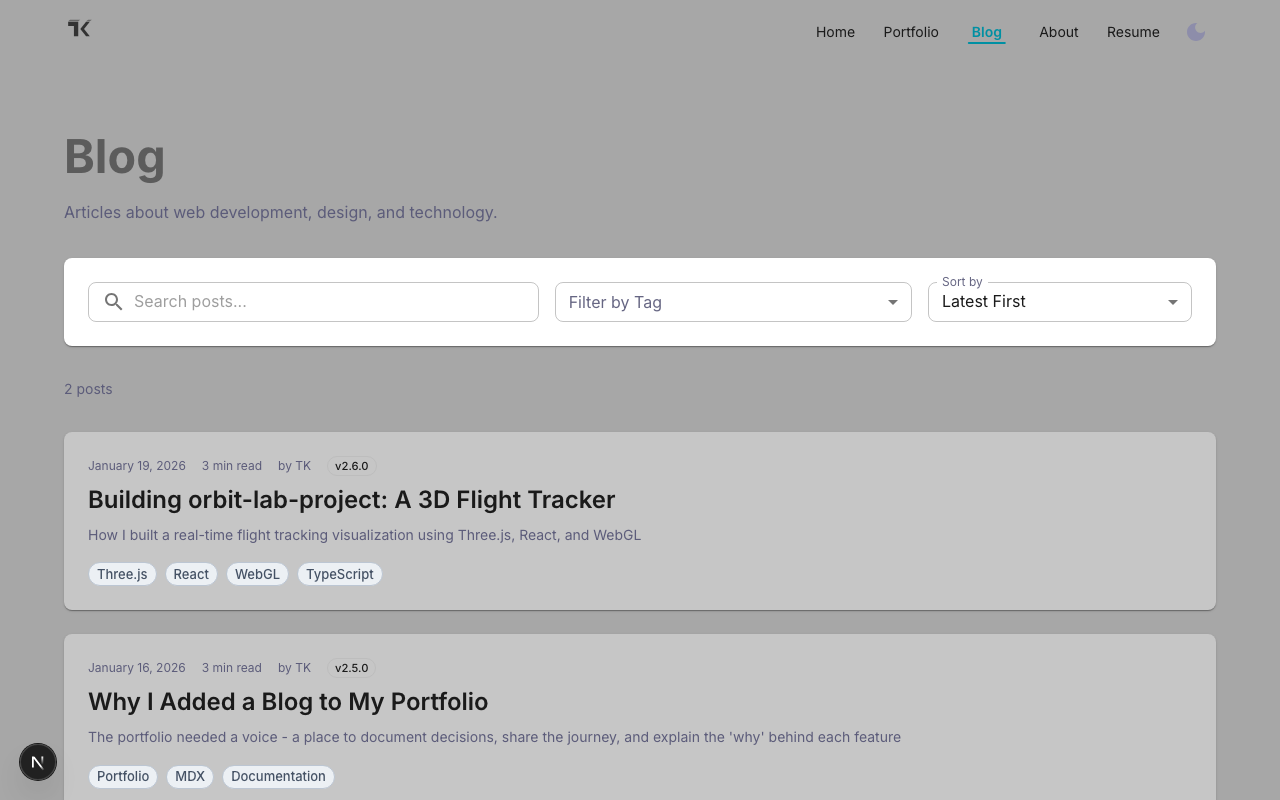1280x800 pixels.
Task: Switch to the About page
Action: pyautogui.click(x=1058, y=32)
